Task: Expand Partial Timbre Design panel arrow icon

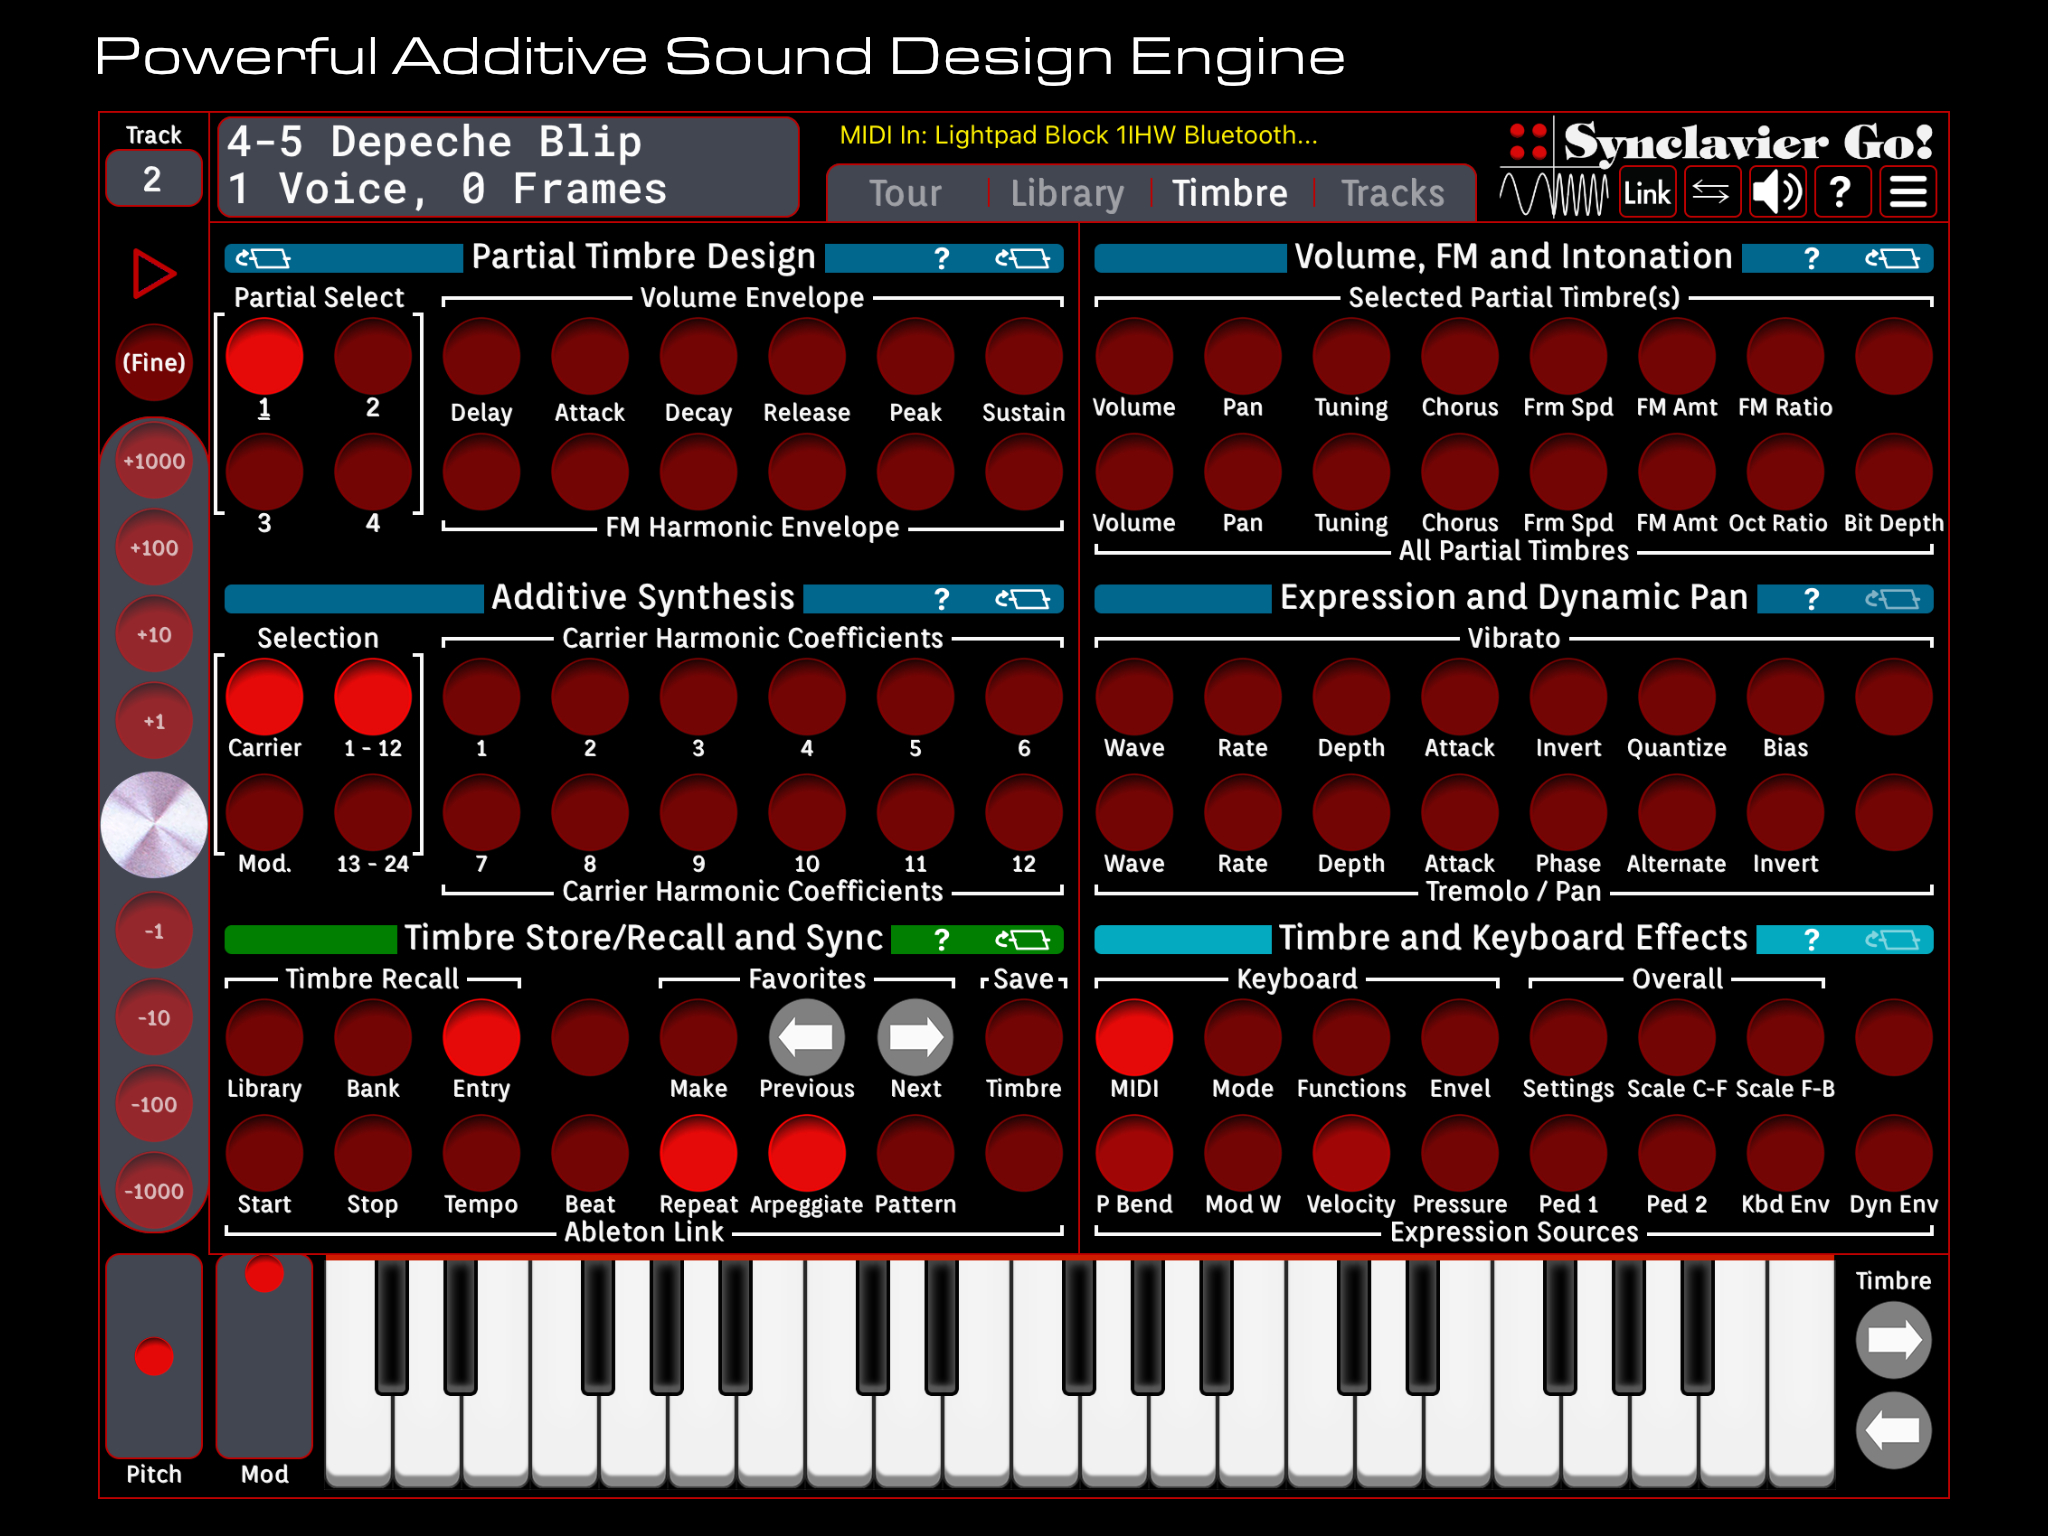Action: (x=1022, y=259)
